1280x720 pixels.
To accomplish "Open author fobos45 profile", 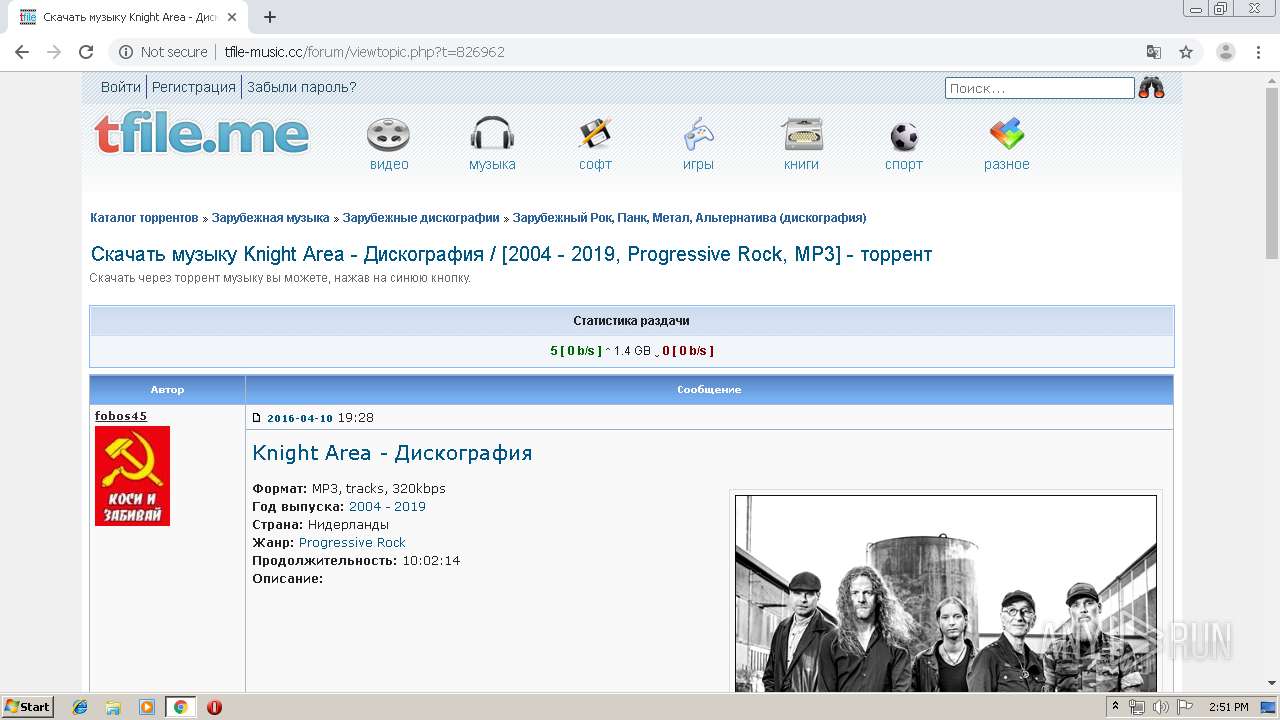I will 120,416.
